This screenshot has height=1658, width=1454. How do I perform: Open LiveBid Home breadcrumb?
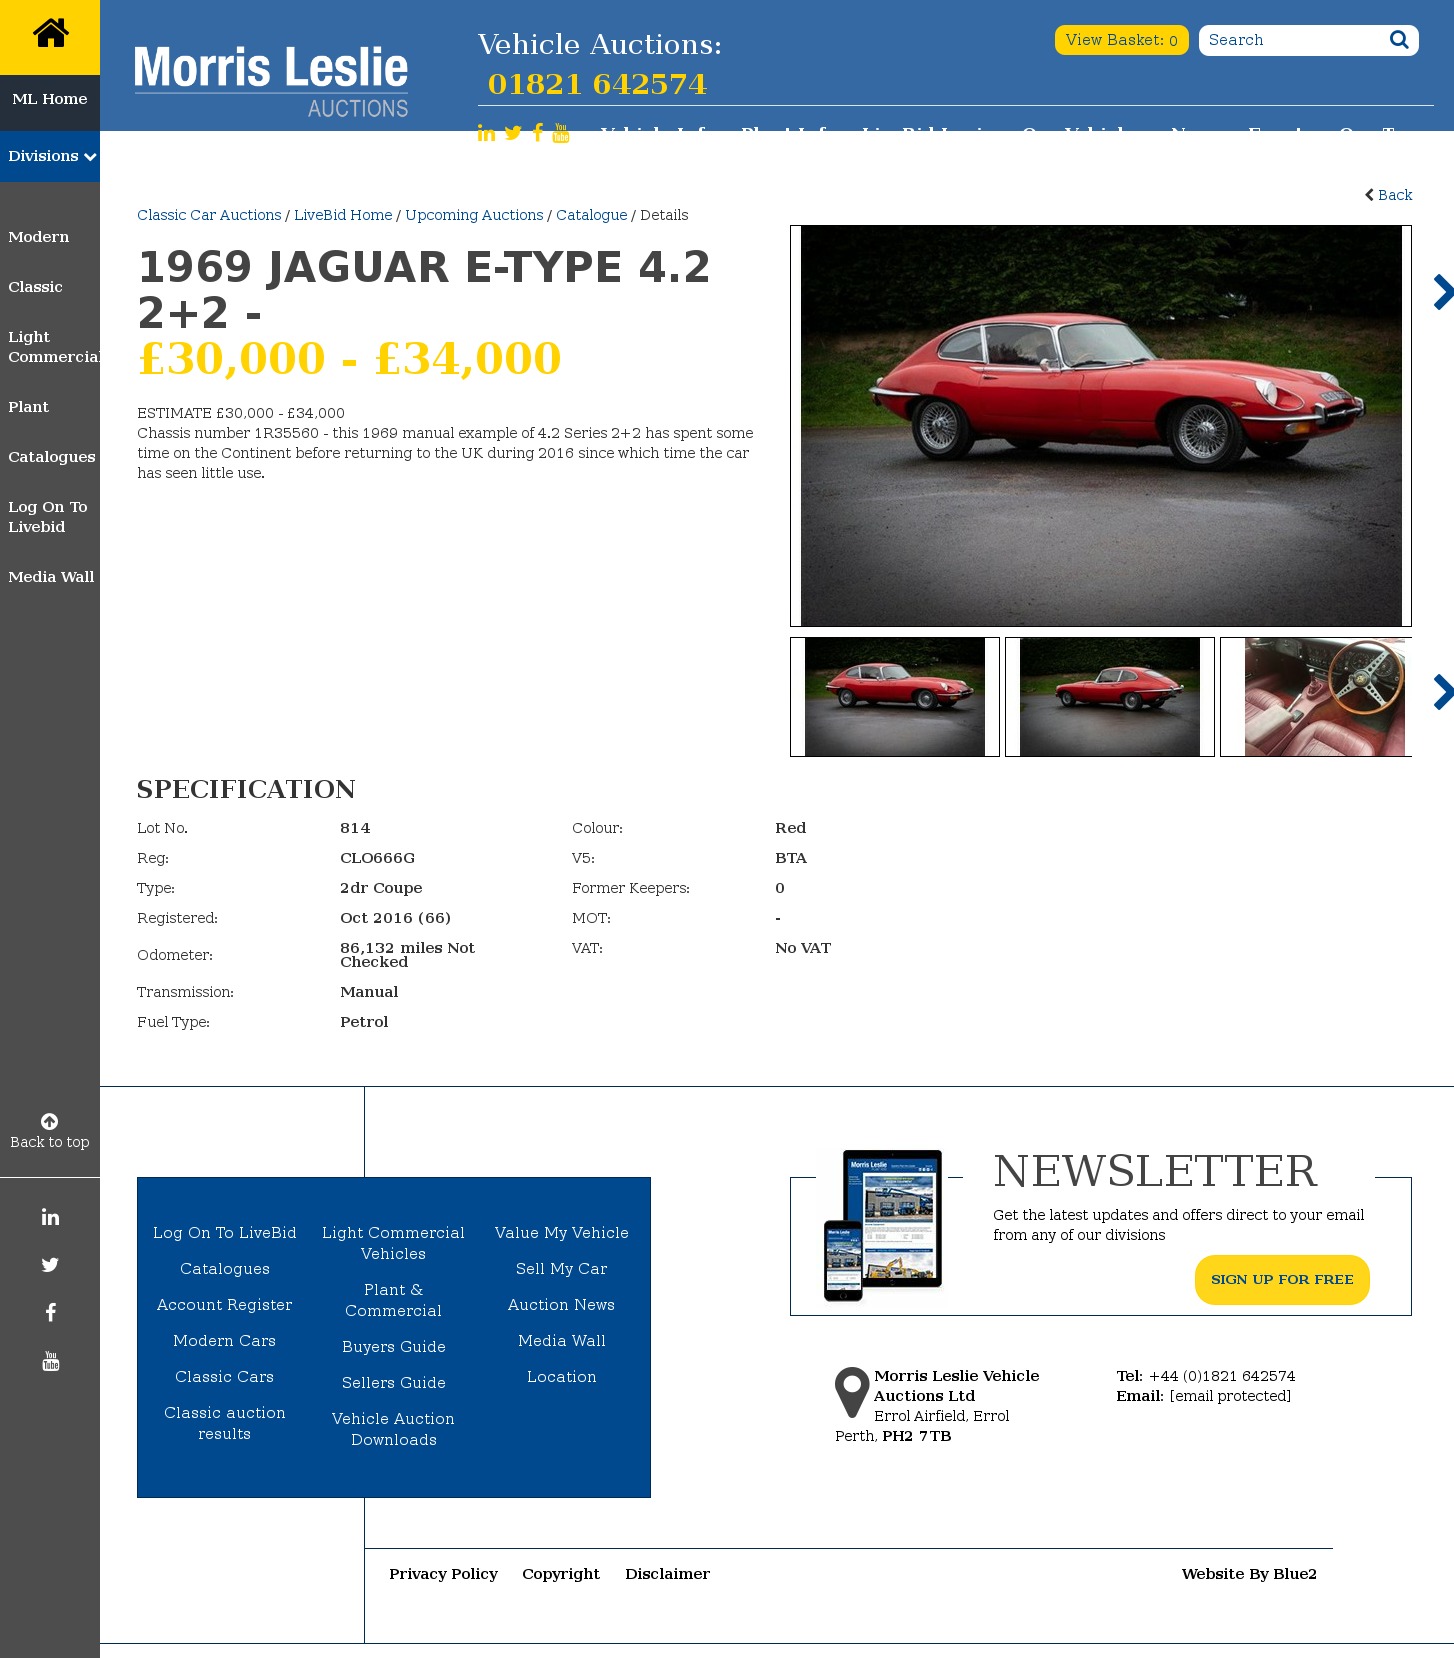point(343,215)
